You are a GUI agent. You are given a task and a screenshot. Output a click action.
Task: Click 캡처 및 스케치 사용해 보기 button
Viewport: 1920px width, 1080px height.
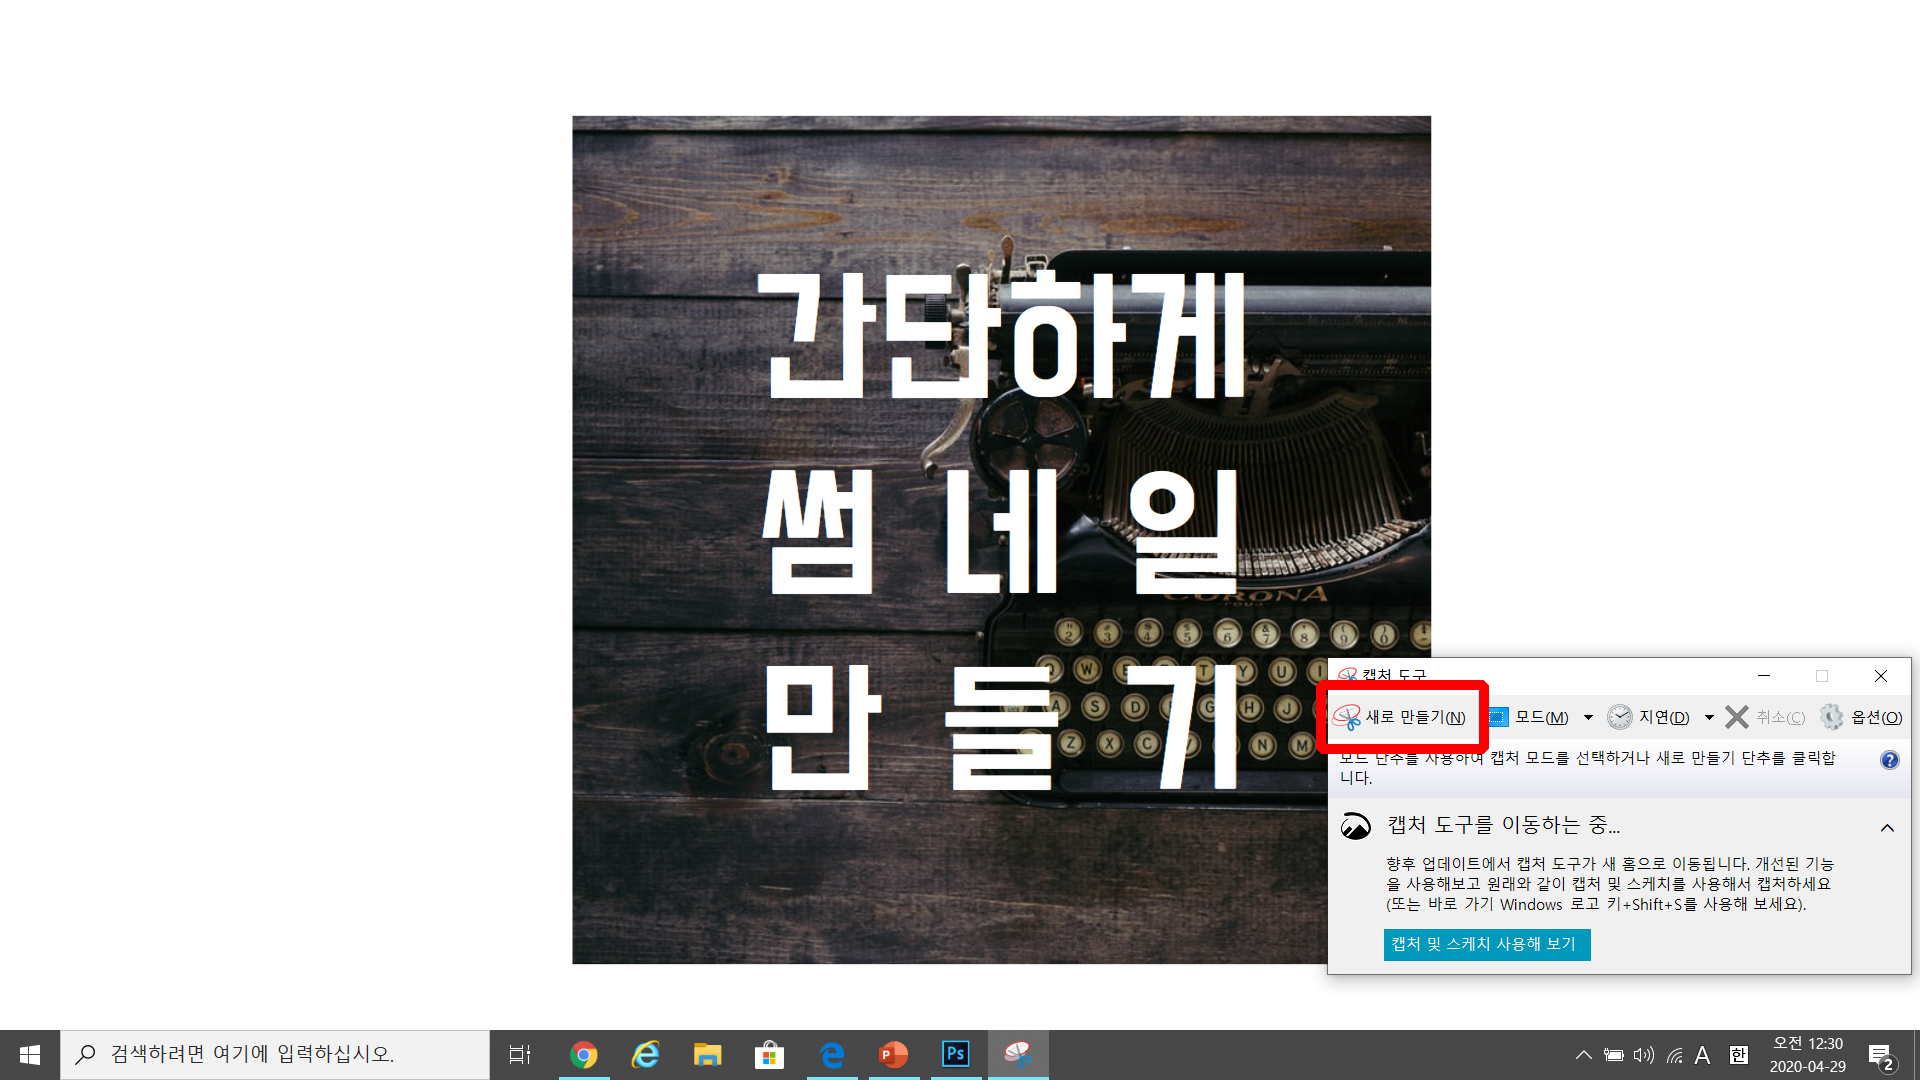point(1486,944)
